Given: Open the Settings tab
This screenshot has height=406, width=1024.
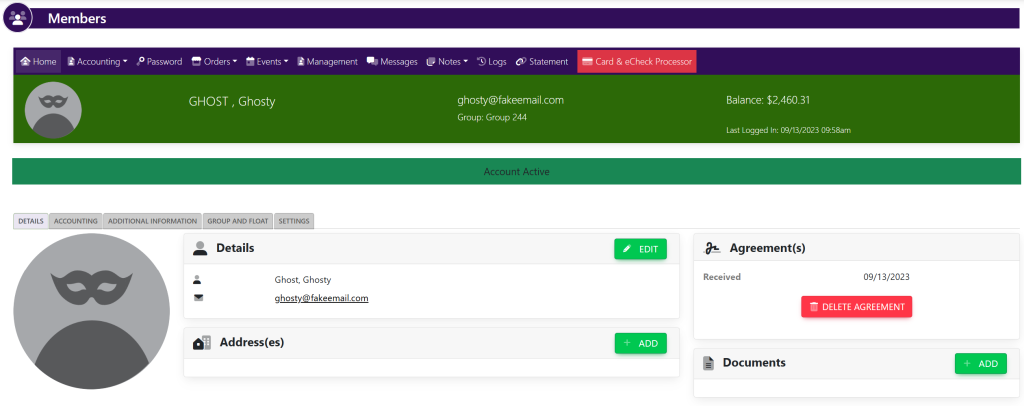Looking at the screenshot, I should [x=293, y=221].
